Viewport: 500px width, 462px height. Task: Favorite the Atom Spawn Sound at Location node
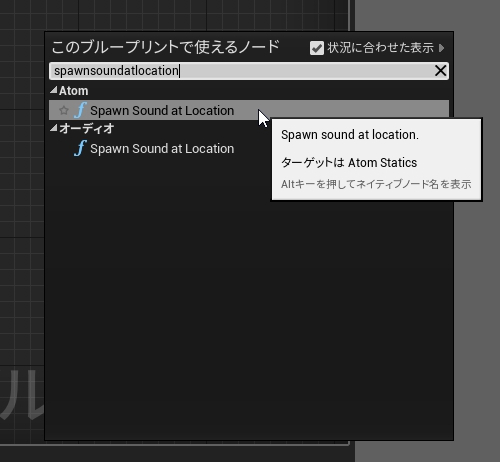pos(64,110)
